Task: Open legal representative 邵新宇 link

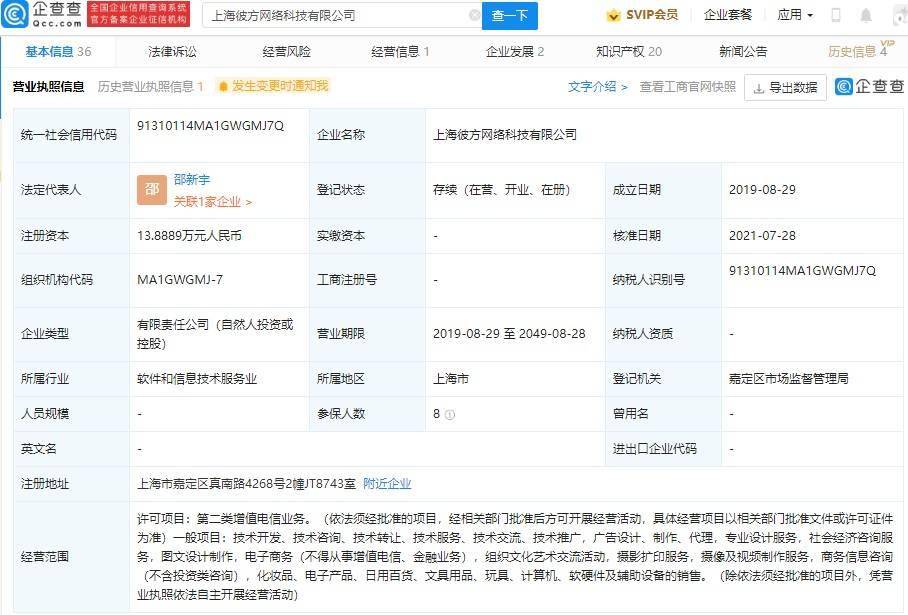Action: coord(192,180)
